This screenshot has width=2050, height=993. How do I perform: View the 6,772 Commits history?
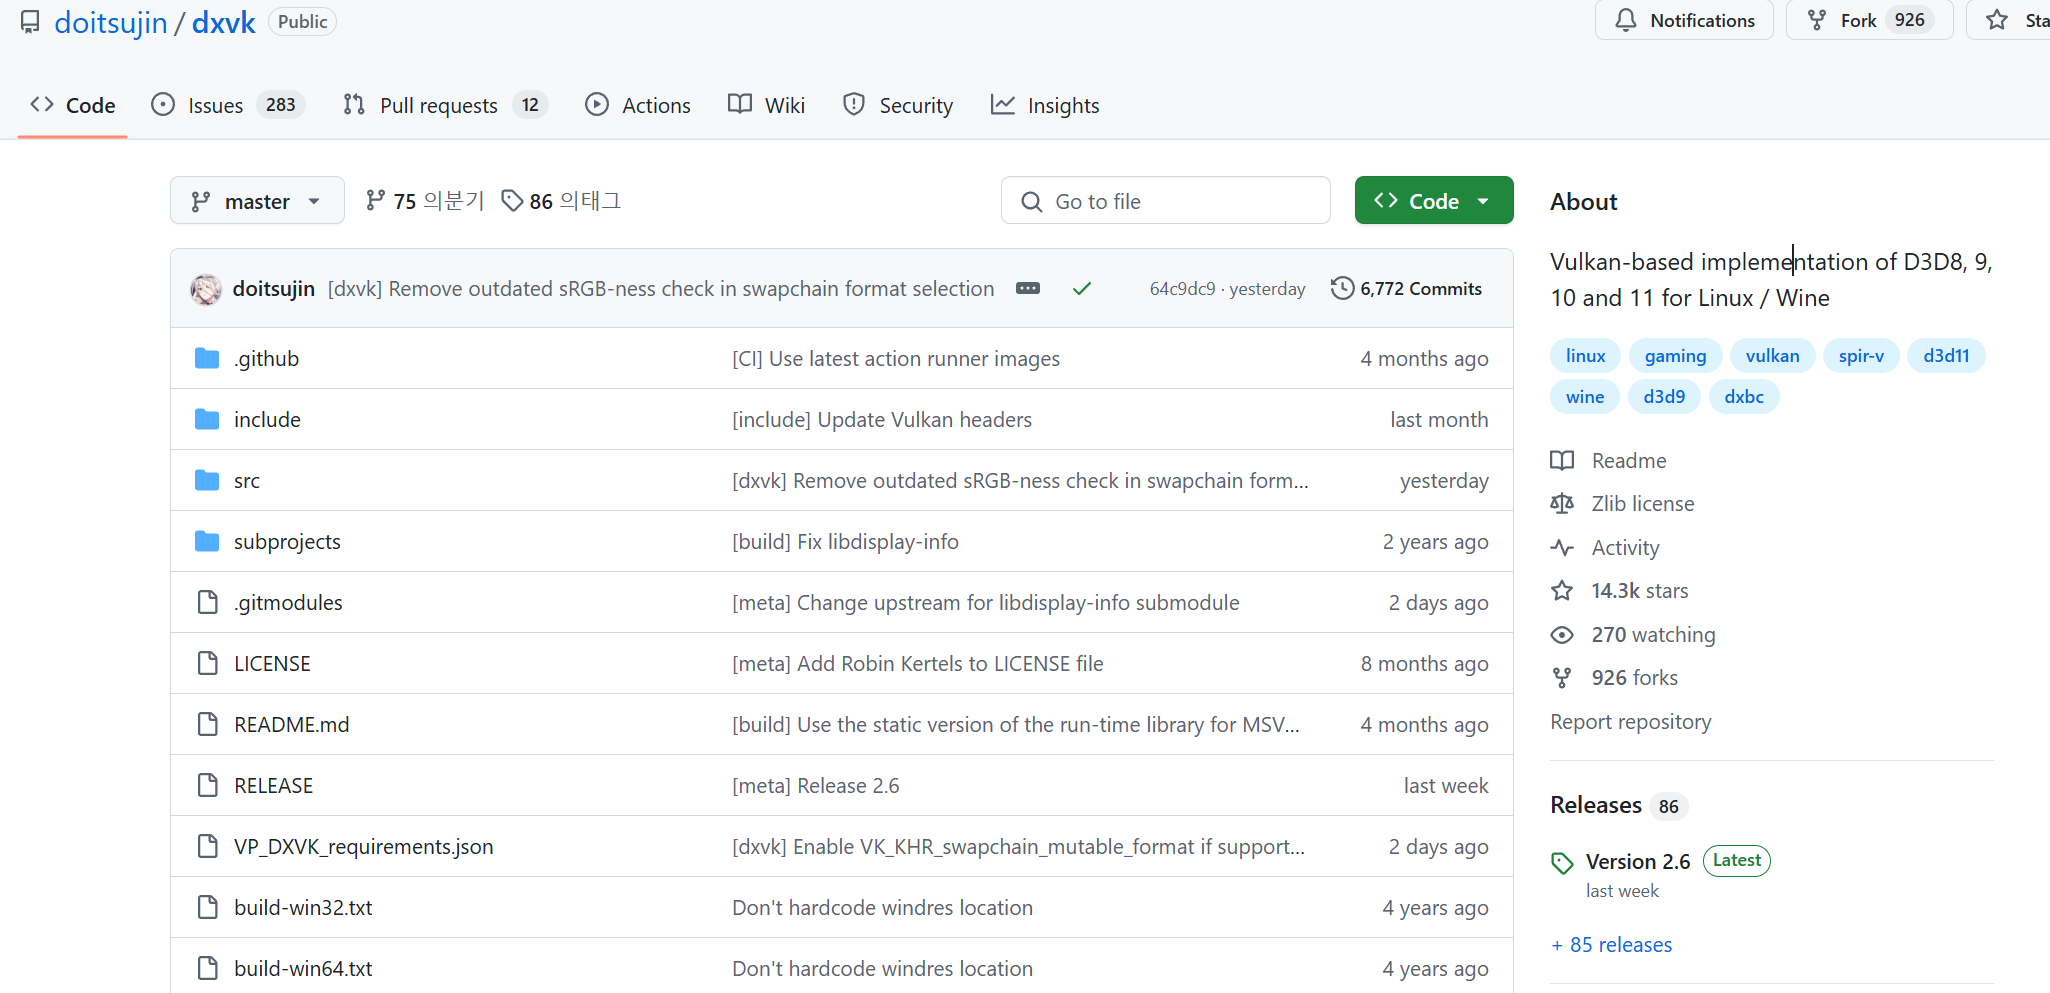[x=1407, y=289]
